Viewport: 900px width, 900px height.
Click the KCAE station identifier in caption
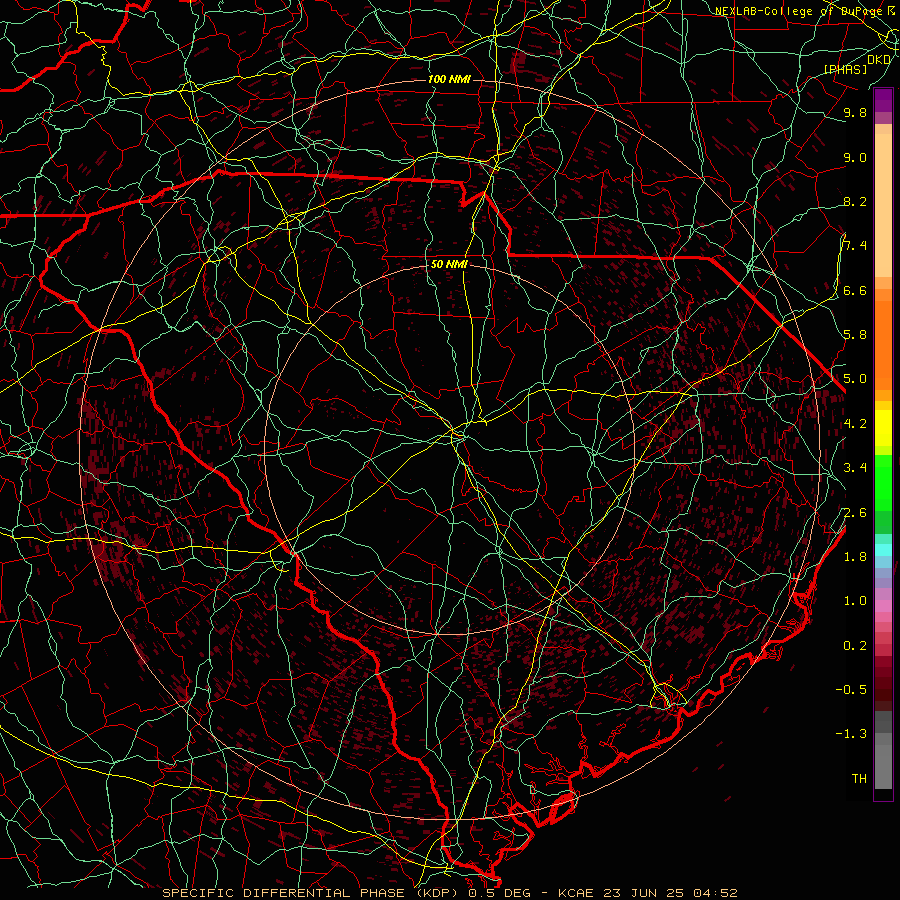click(577, 893)
